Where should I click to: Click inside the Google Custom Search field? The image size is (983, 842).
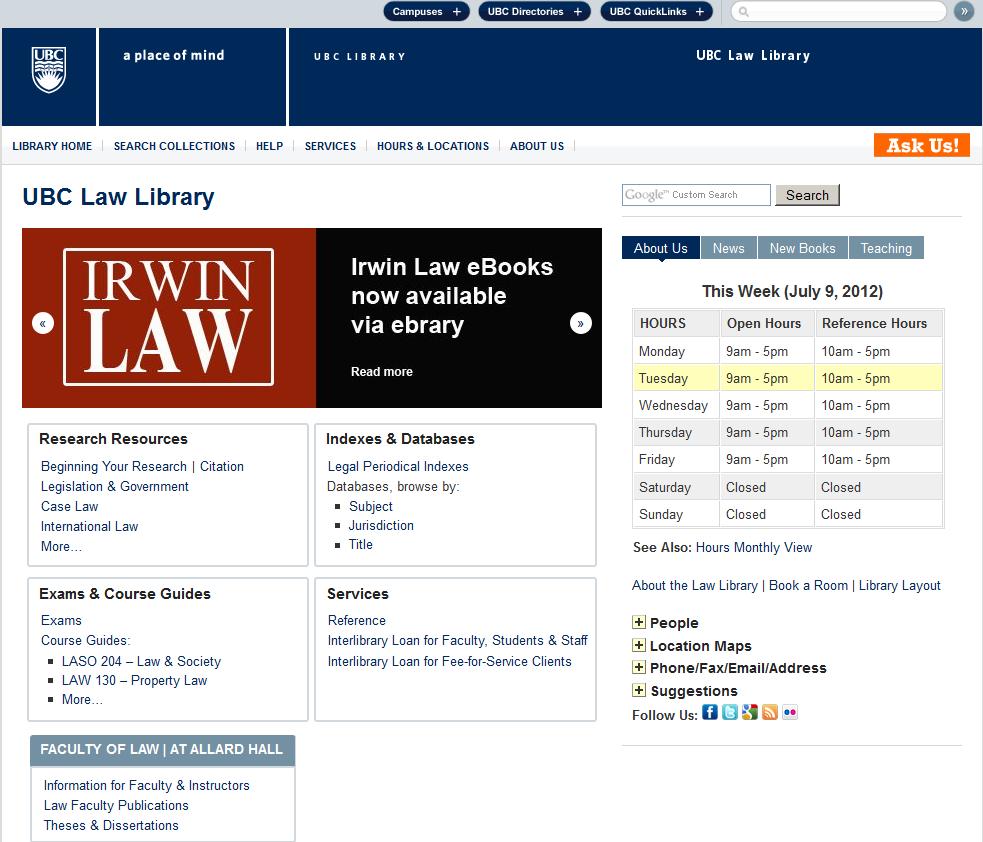pos(695,195)
